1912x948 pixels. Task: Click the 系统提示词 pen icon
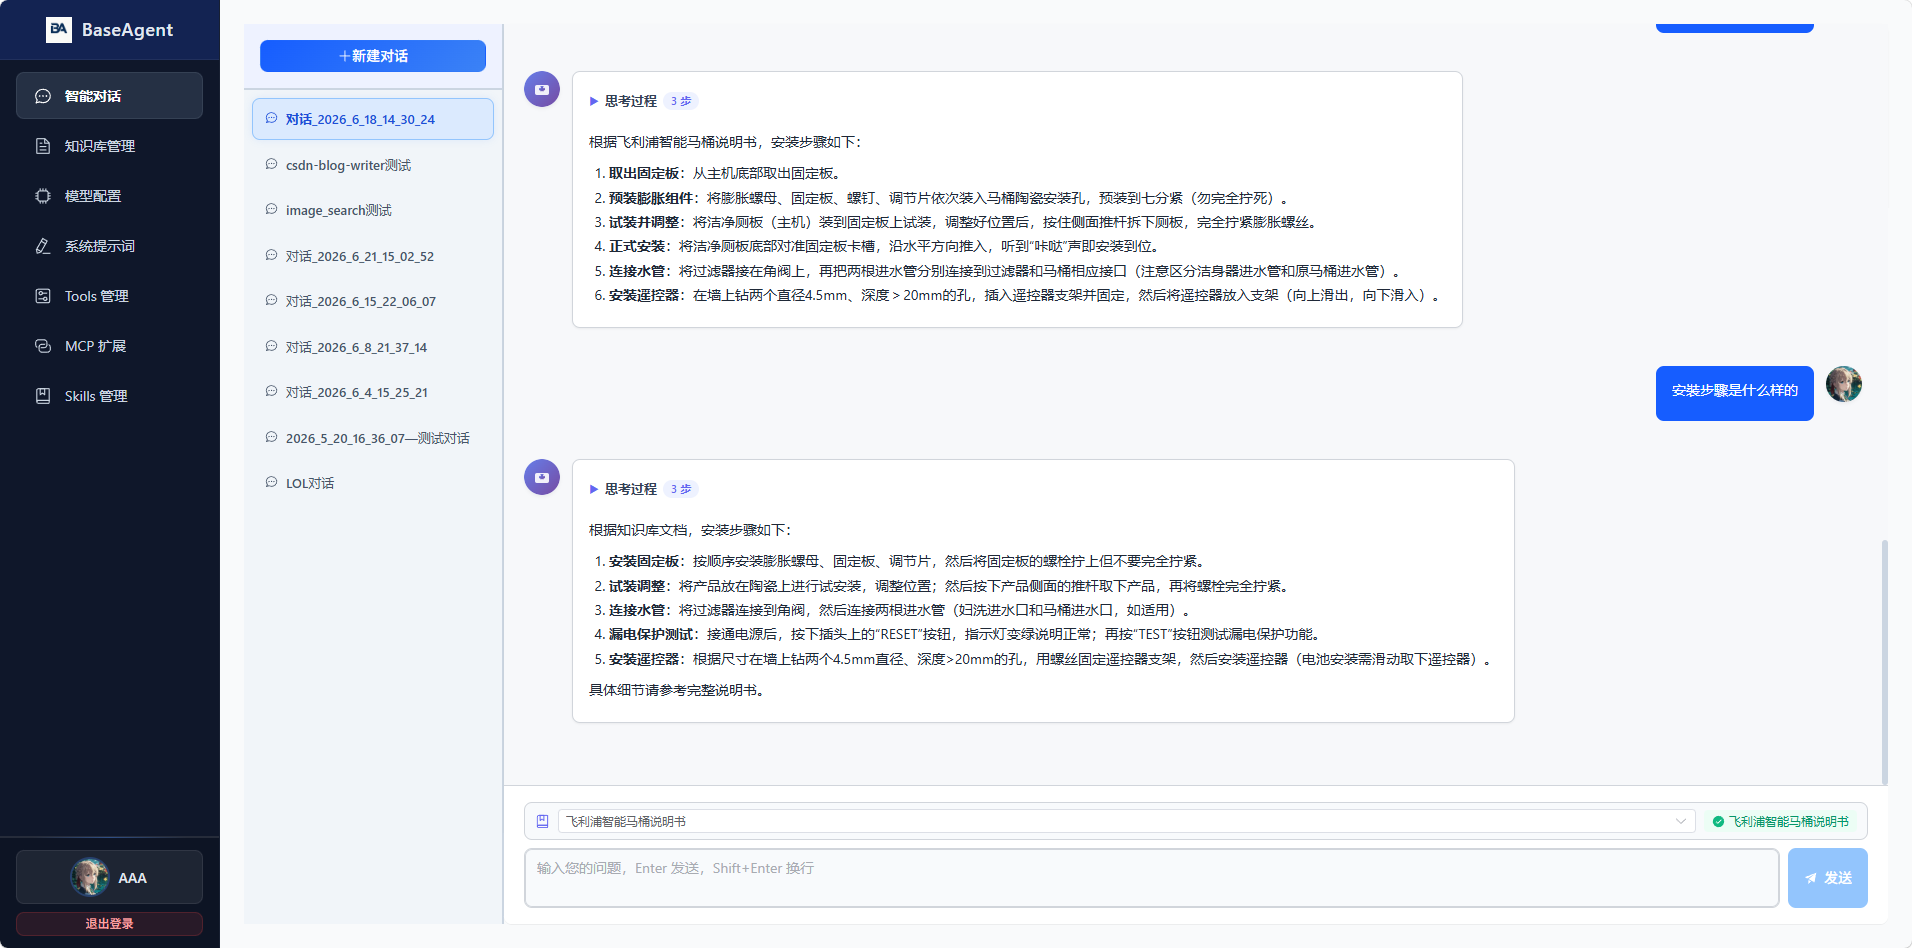tap(43, 246)
